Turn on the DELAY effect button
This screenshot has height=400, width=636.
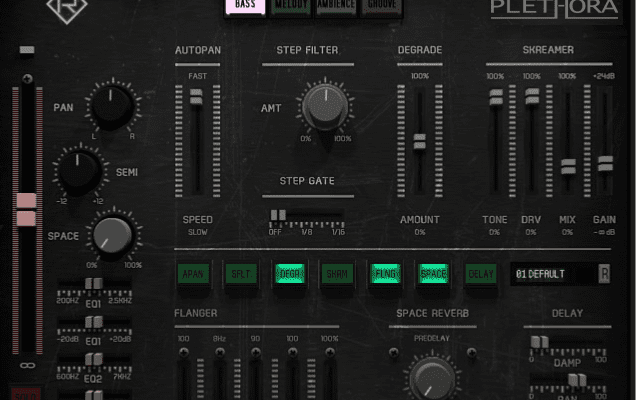coord(481,273)
